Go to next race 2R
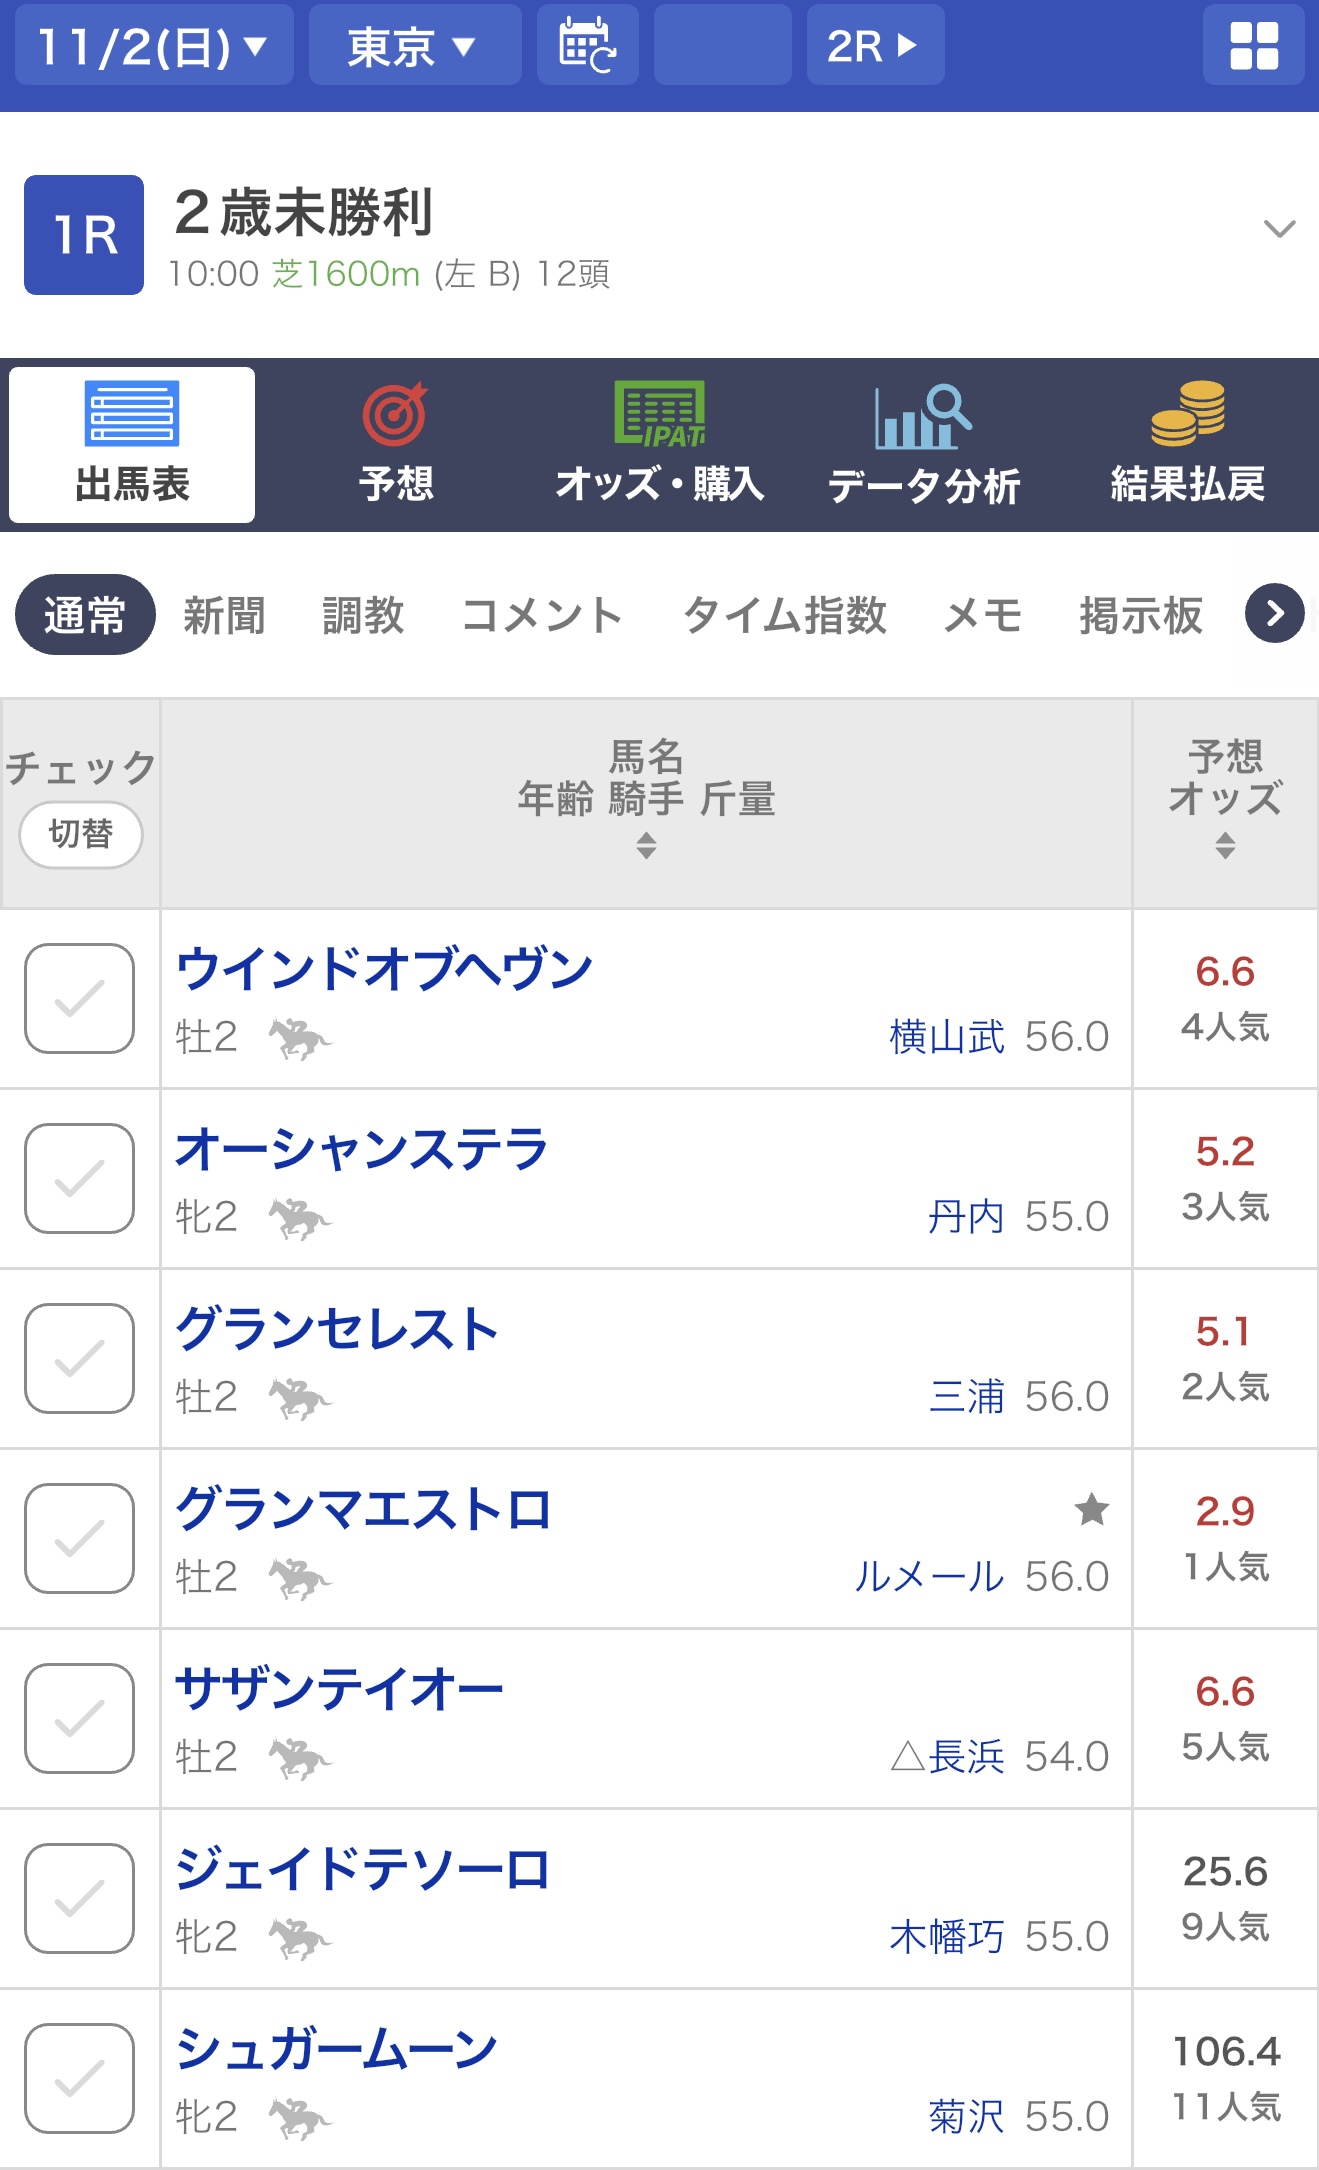 (874, 46)
